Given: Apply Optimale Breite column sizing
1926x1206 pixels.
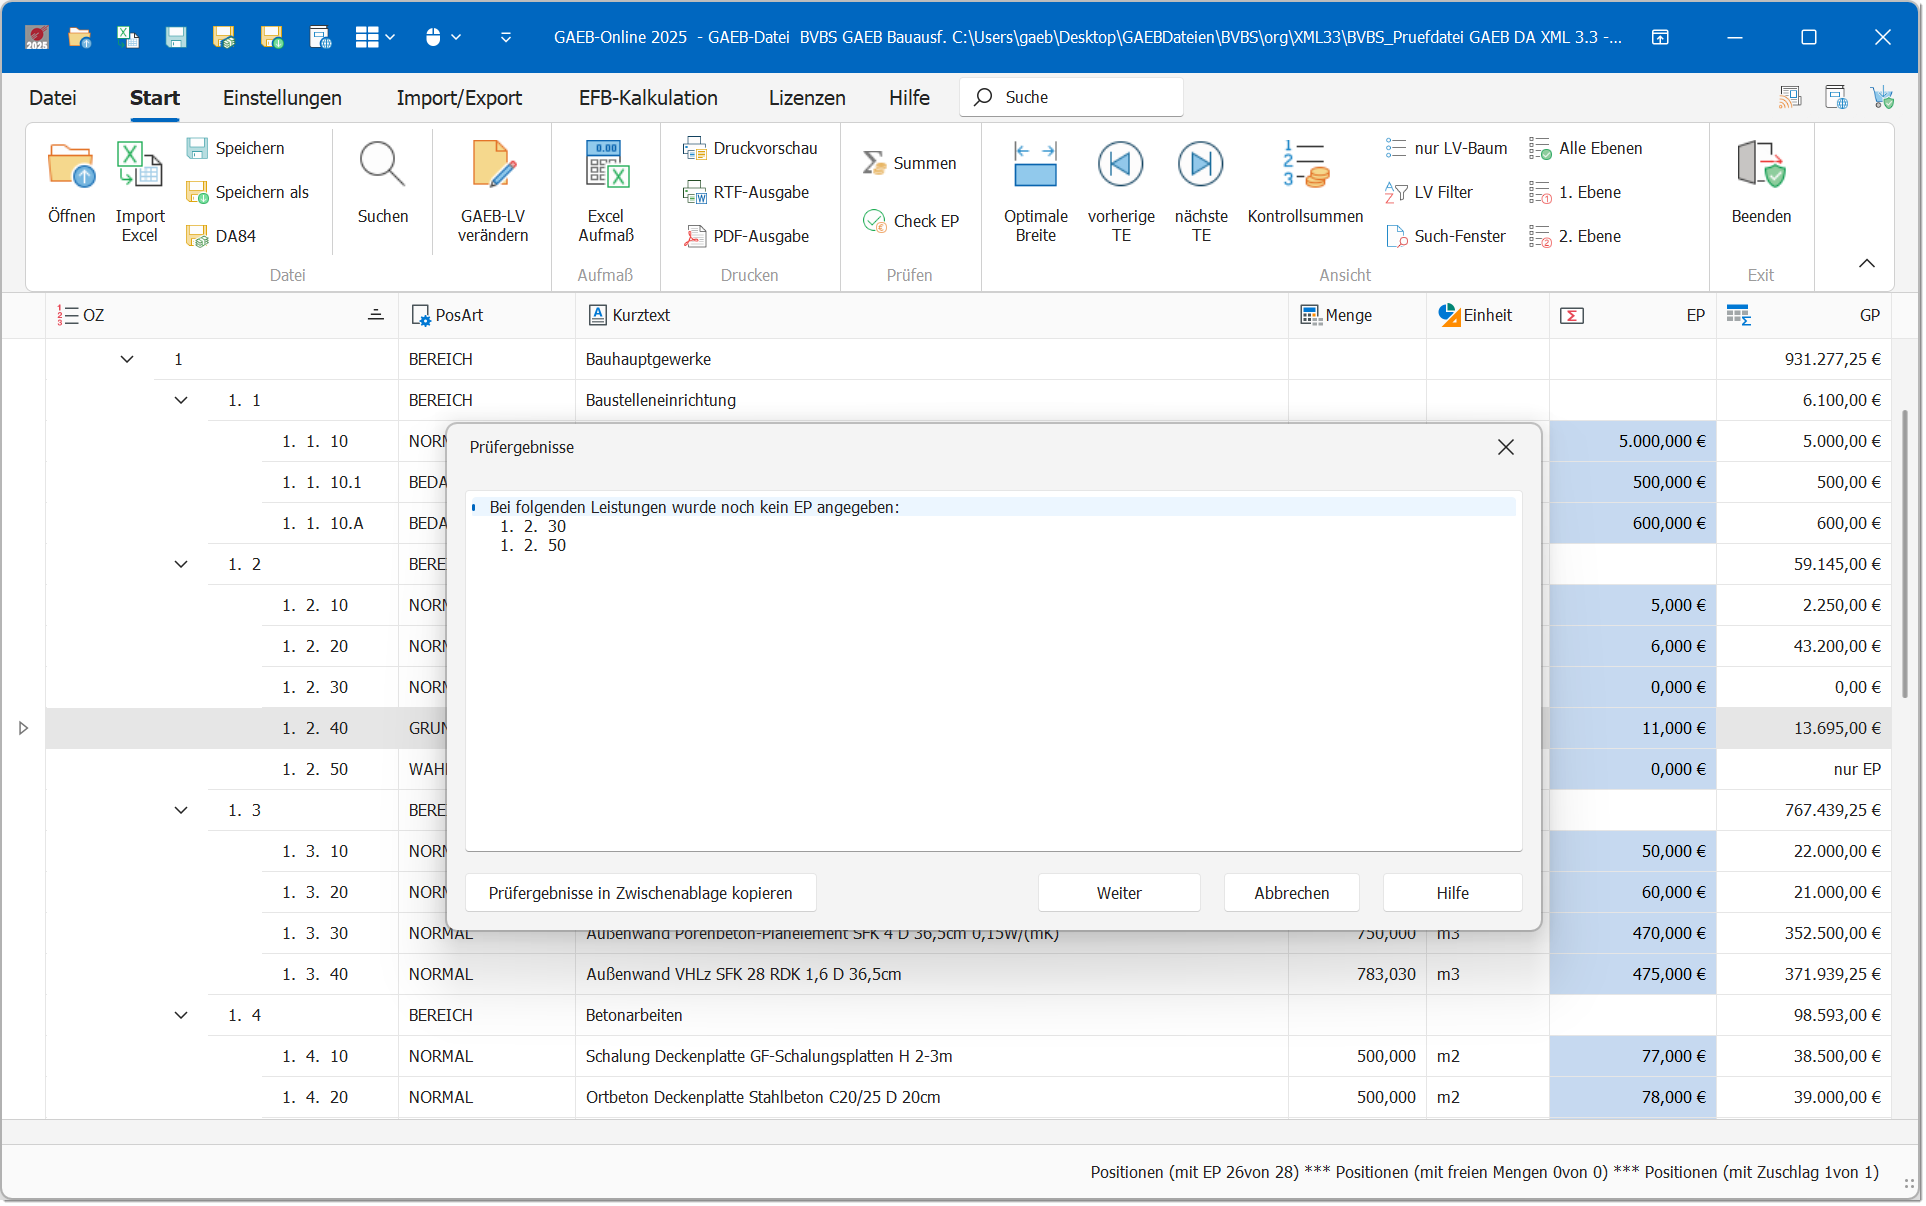Looking at the screenshot, I should tap(1035, 168).
